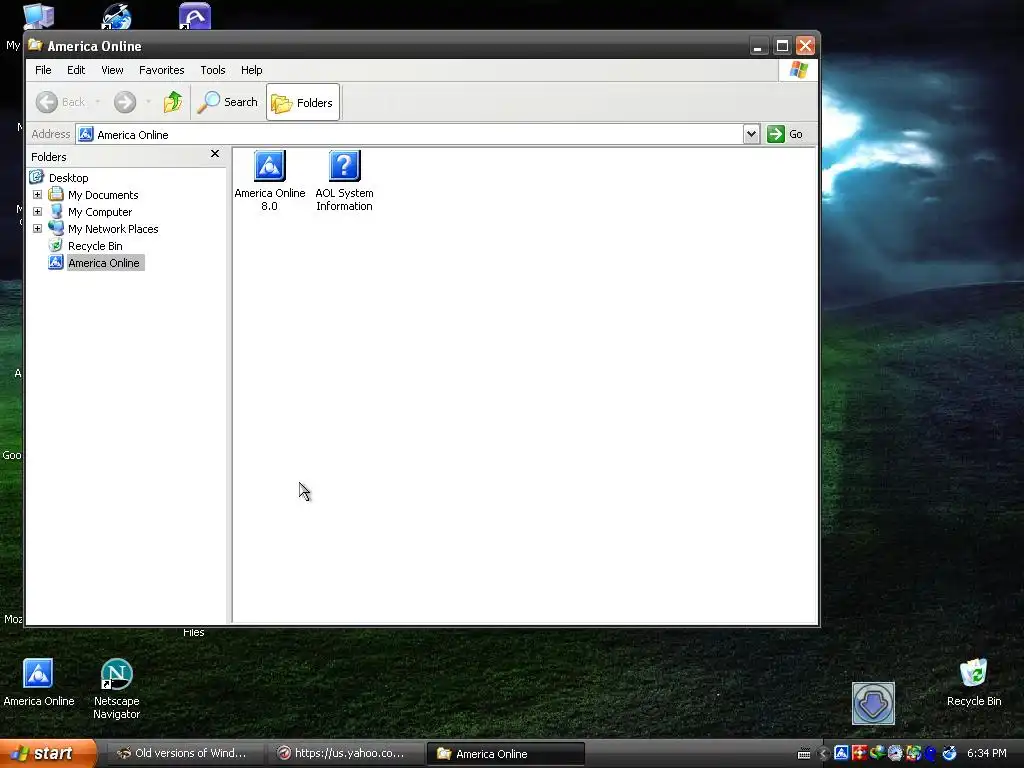Open the Tools menu
1024x768 pixels.
212,70
